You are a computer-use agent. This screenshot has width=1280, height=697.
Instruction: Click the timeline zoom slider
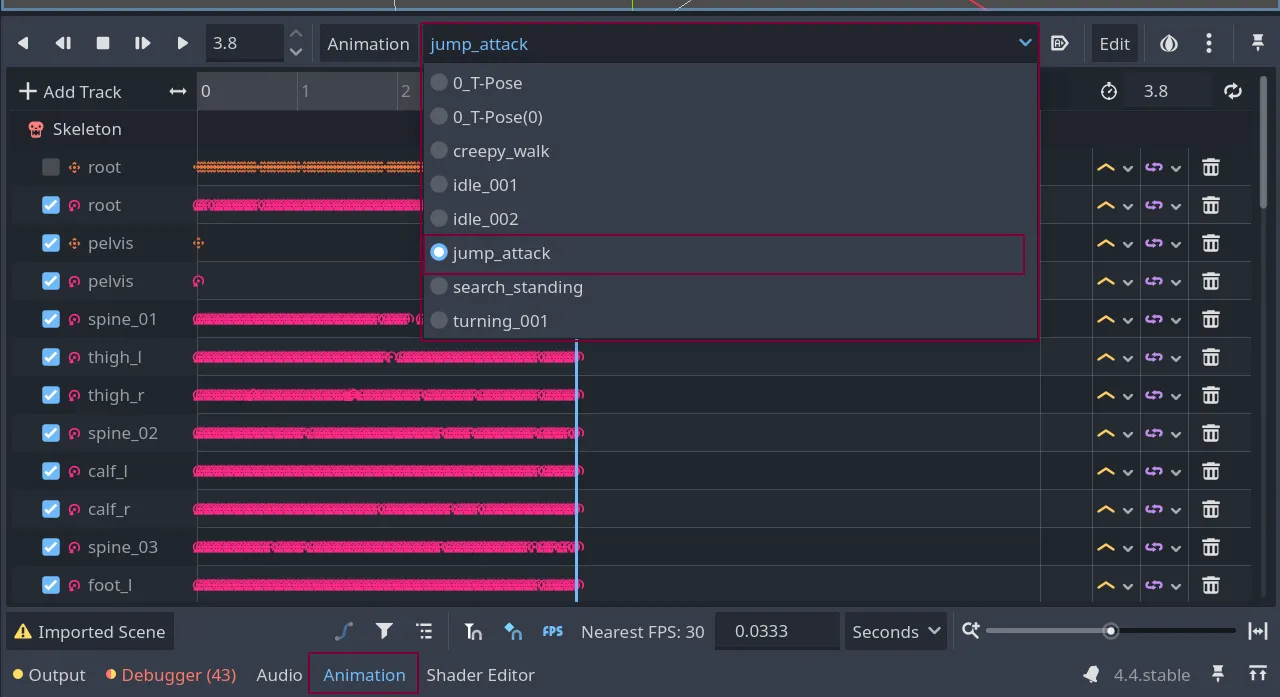pos(1110,631)
